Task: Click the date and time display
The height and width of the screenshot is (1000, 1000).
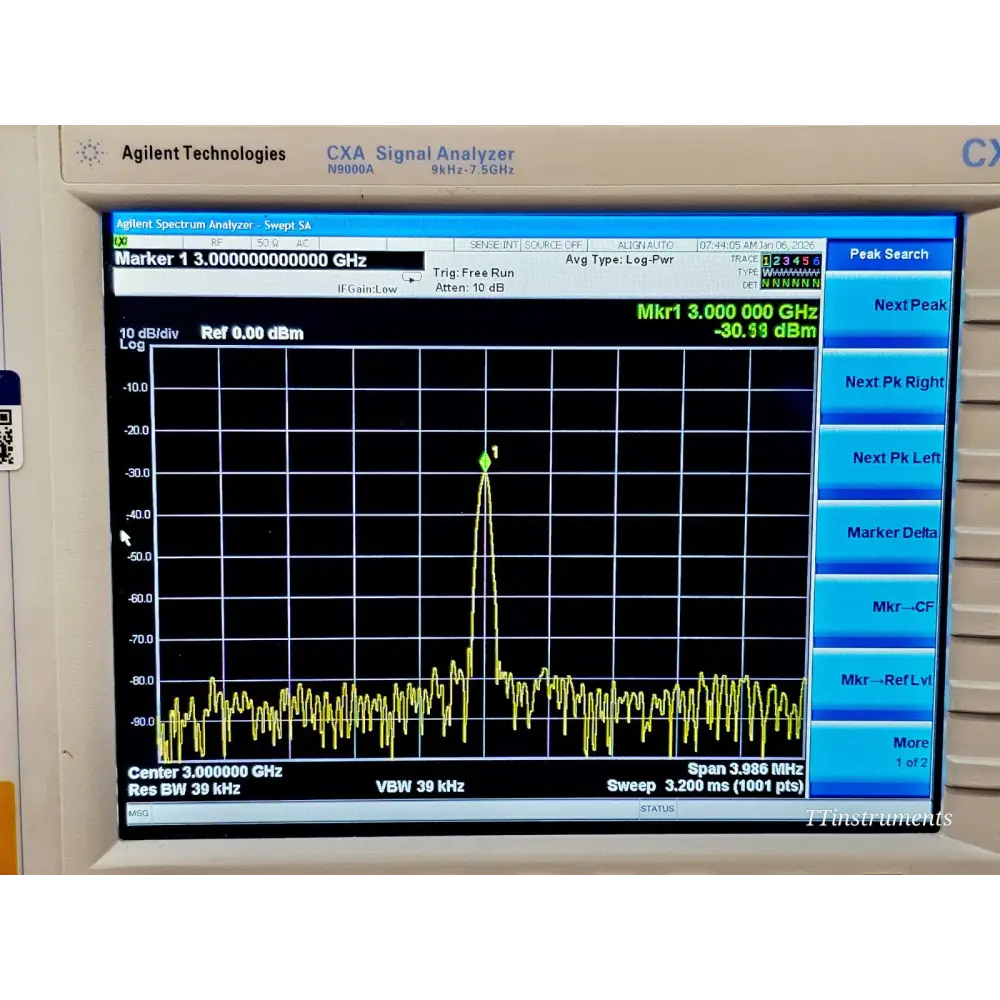Action: click(756, 245)
